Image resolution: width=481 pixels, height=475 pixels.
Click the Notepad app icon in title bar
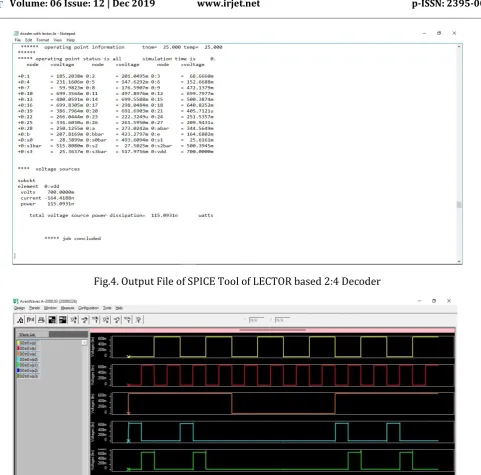tap(16, 33)
